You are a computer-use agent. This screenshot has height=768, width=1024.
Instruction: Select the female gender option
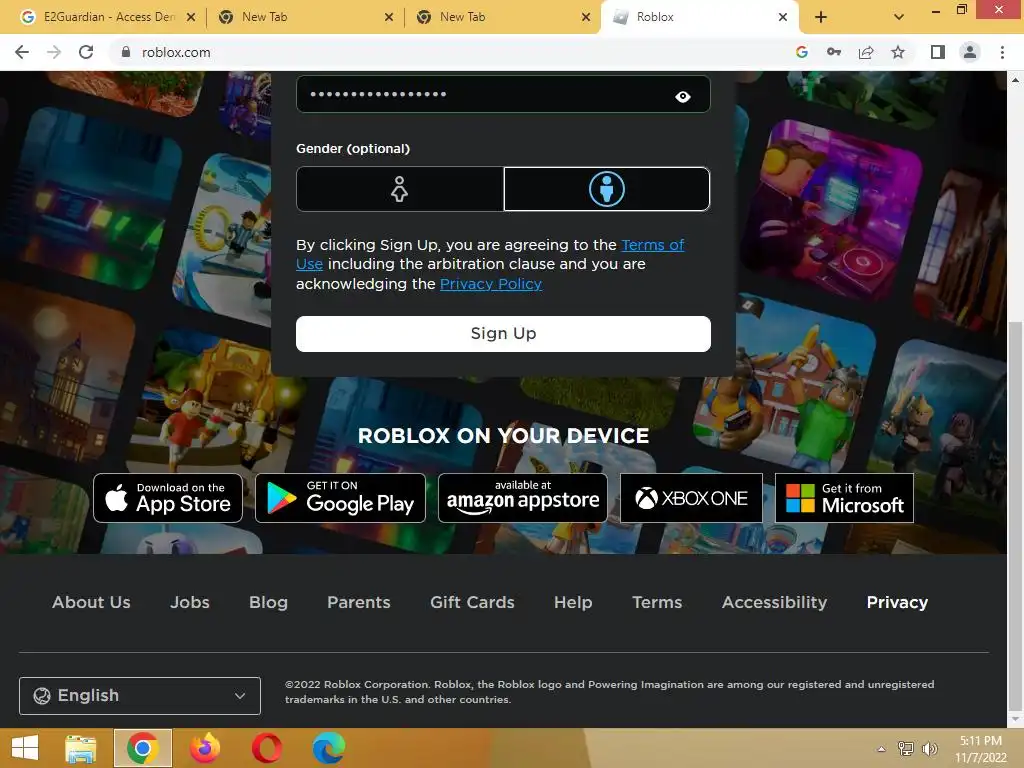[400, 189]
